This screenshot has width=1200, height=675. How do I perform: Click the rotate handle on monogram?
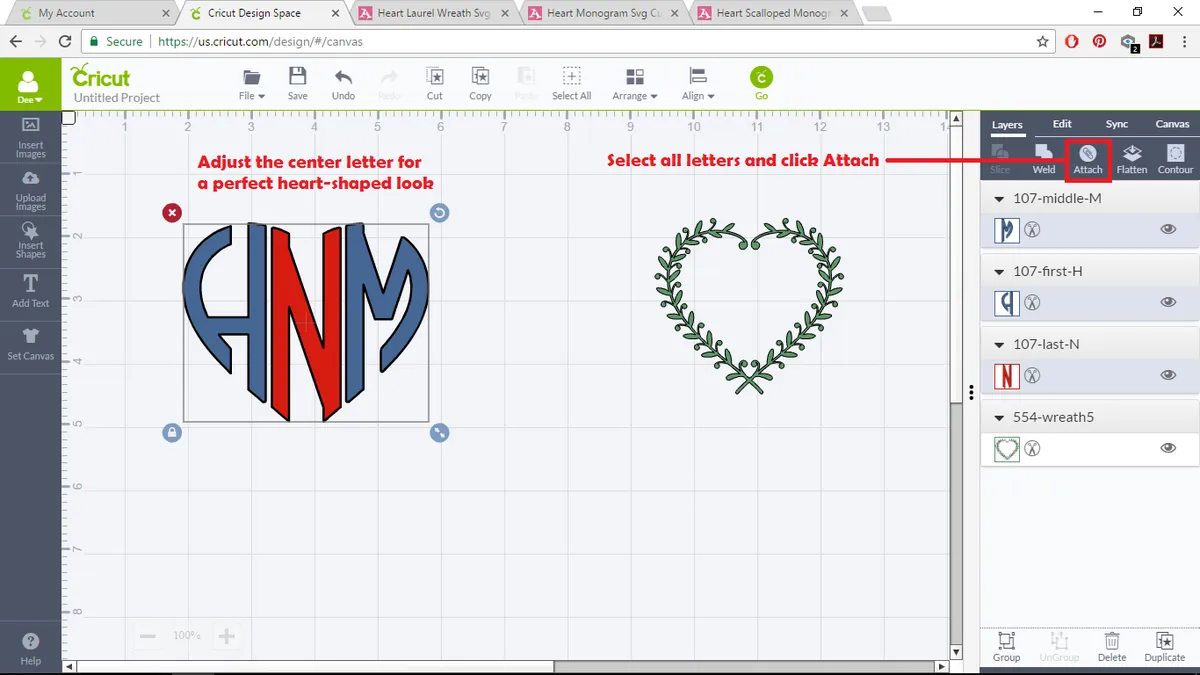point(439,212)
